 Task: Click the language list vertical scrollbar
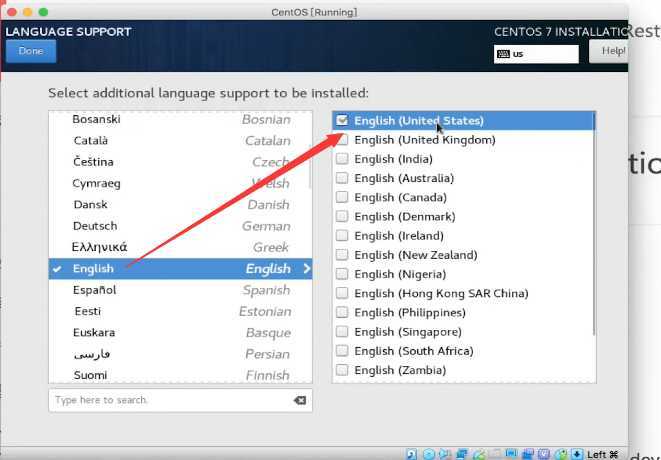tap(310, 167)
